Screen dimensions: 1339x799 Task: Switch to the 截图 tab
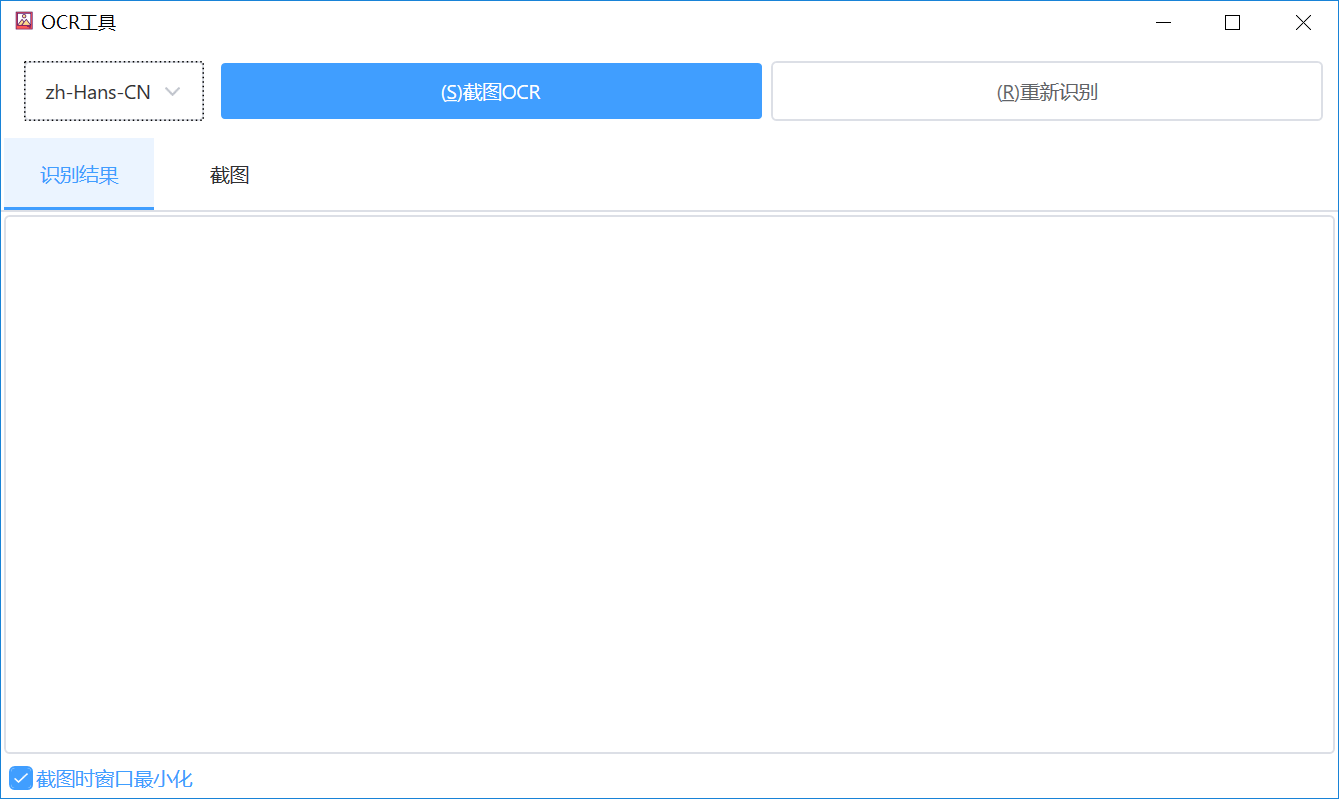point(229,175)
